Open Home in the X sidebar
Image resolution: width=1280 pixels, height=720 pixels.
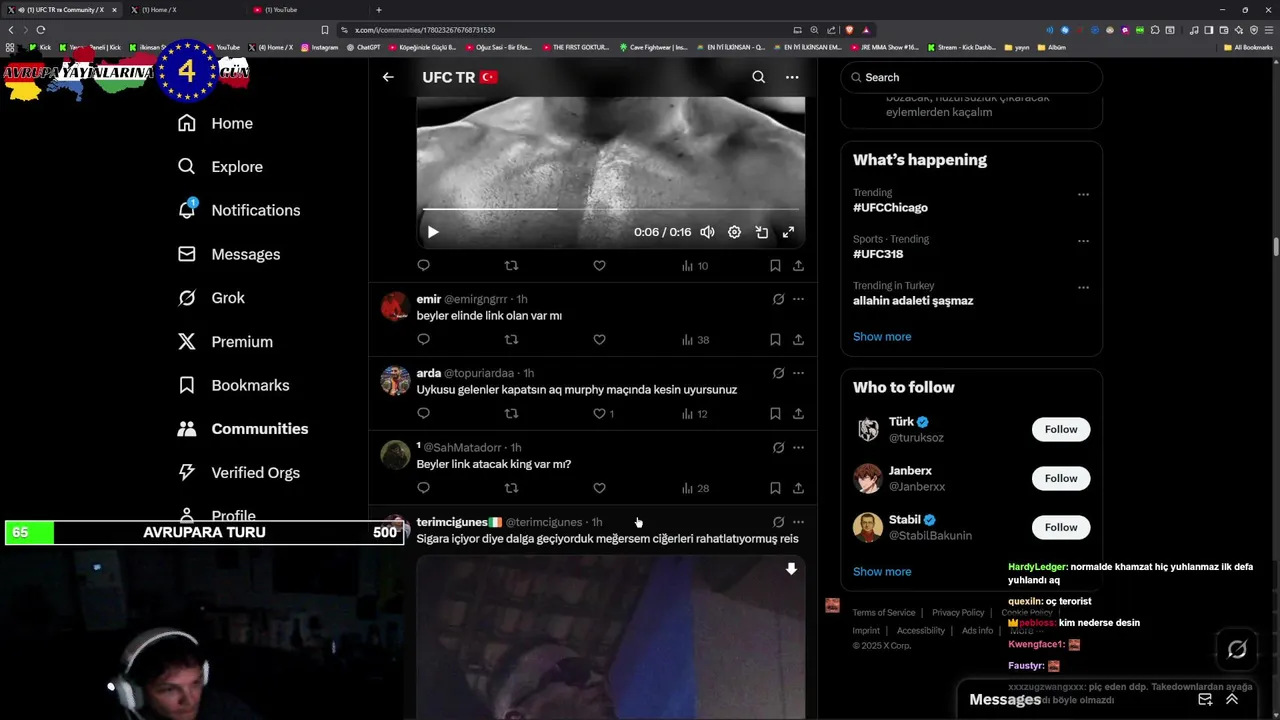coord(215,123)
